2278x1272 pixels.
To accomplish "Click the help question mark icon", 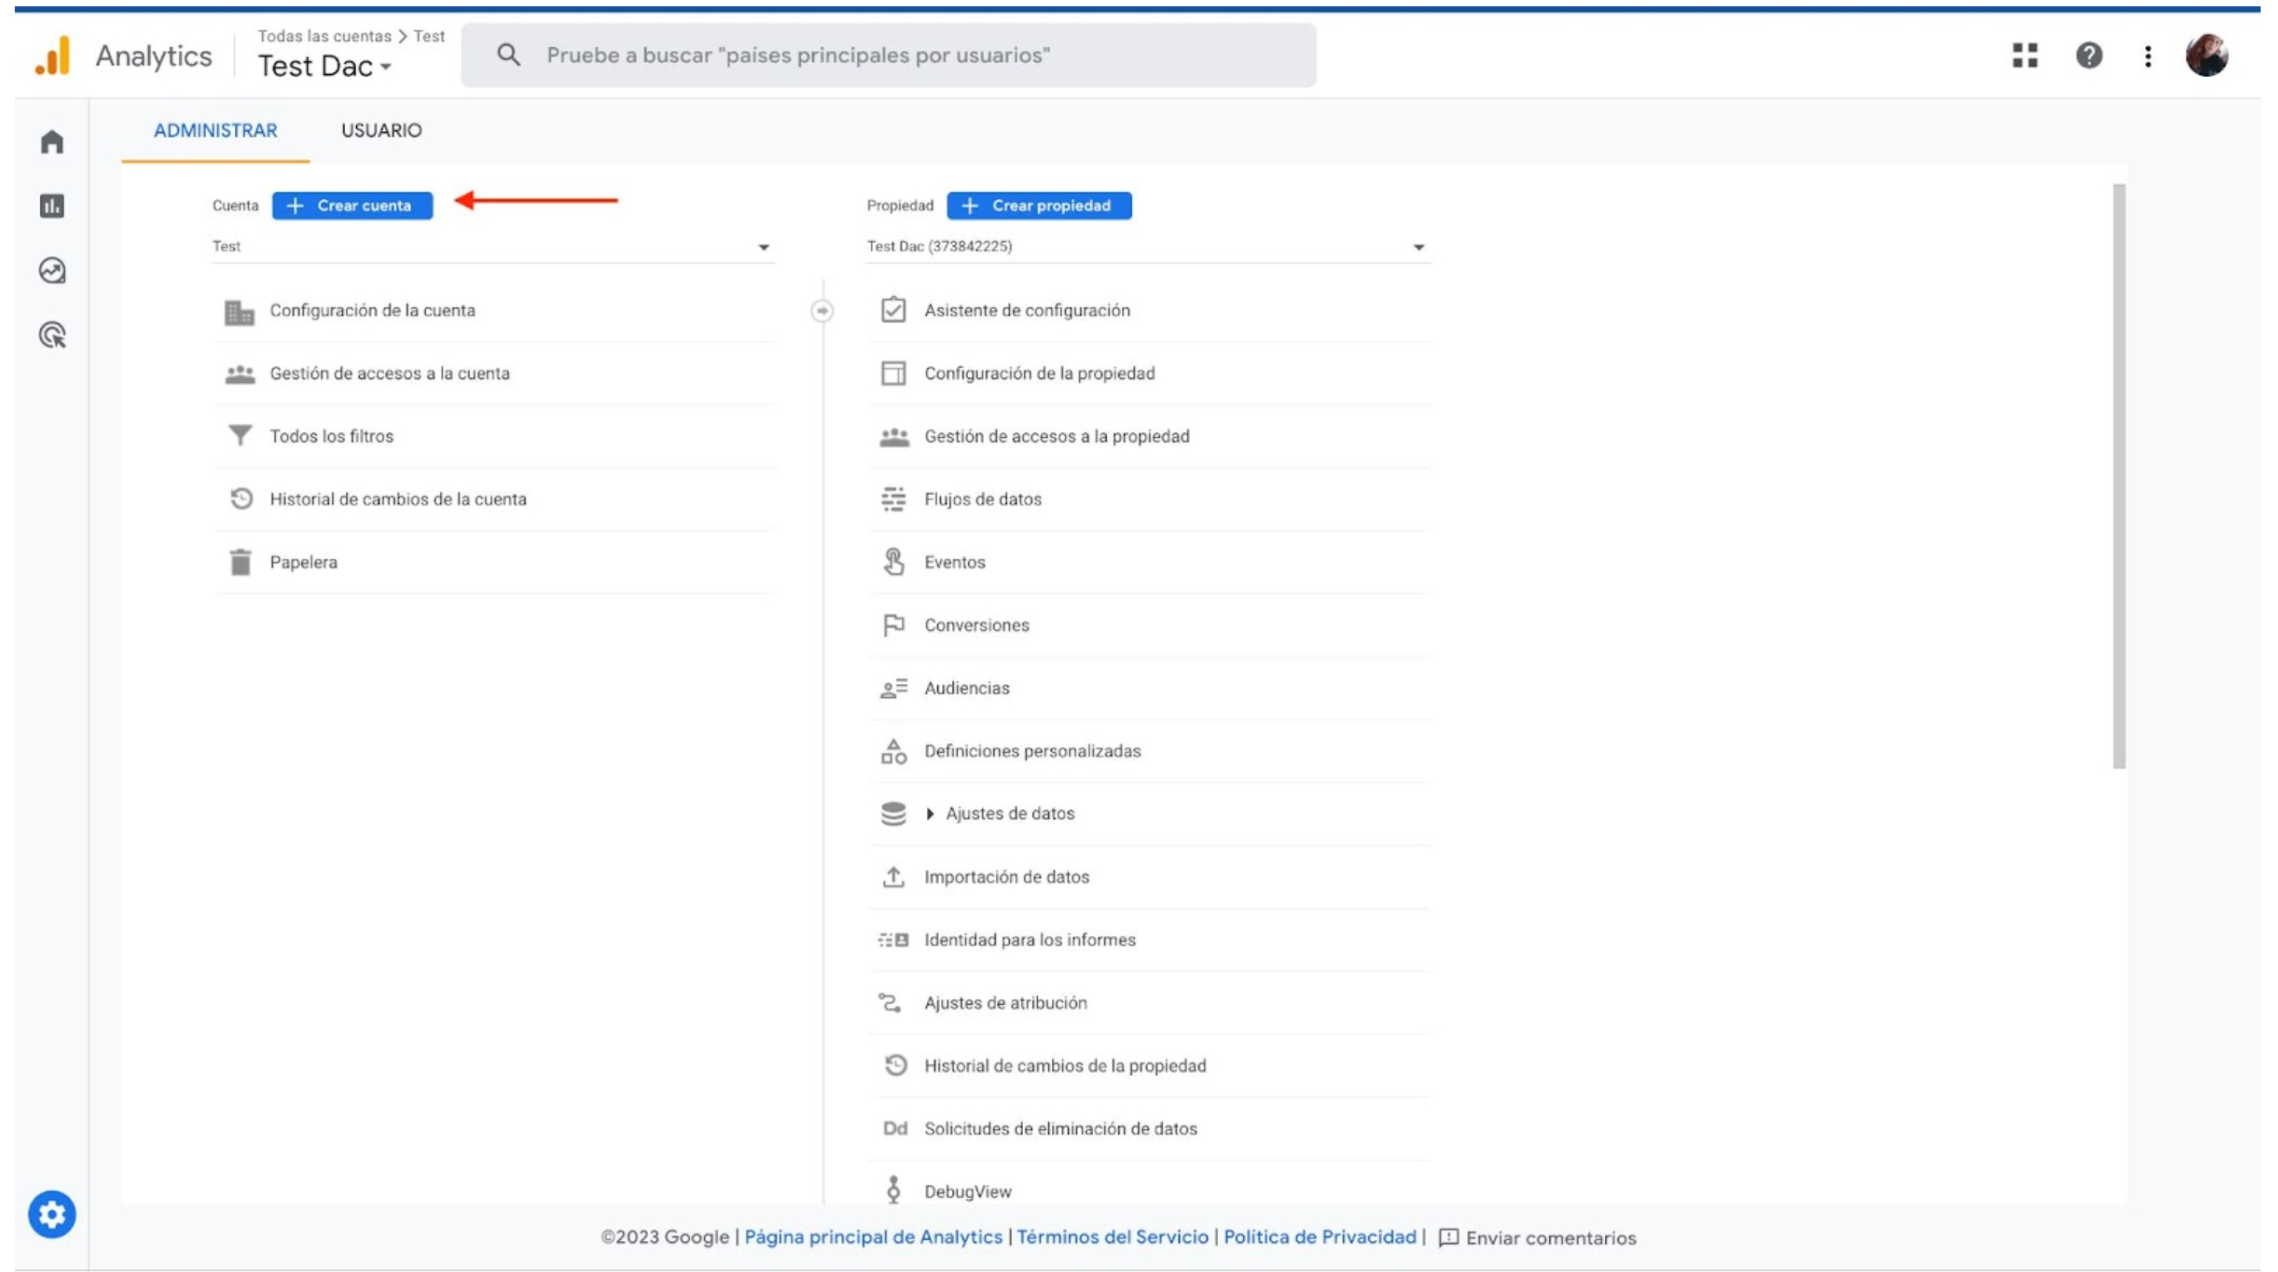I will tap(2088, 55).
